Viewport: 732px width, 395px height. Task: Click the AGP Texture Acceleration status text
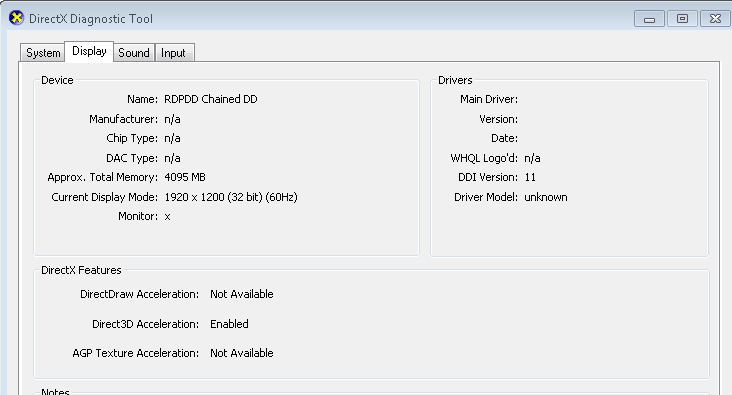242,353
